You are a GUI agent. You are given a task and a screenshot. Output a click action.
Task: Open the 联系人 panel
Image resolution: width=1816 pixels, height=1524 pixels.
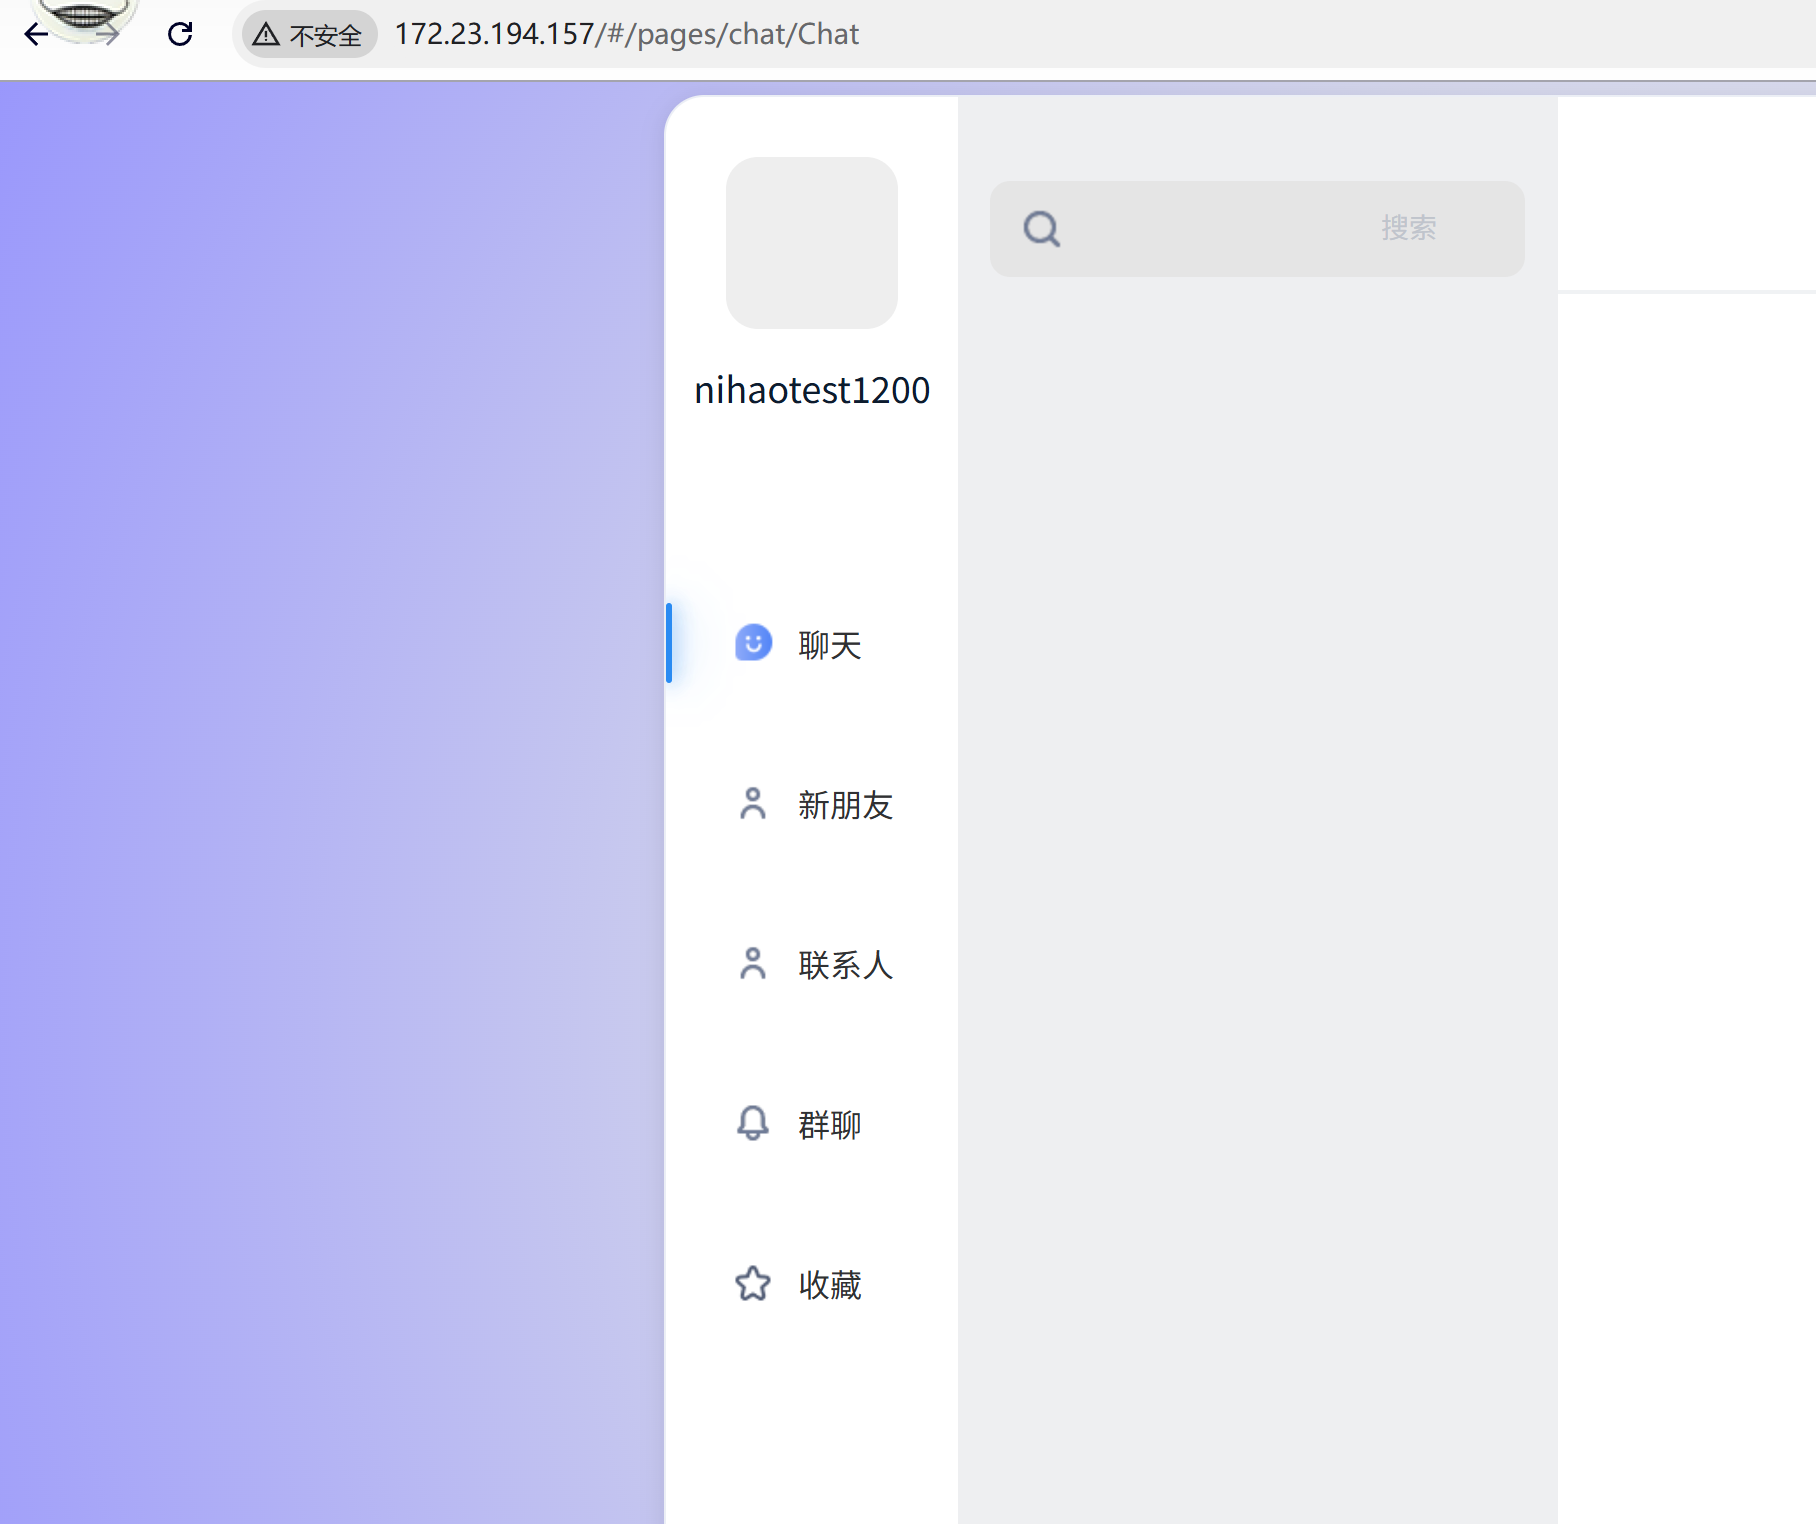(846, 964)
